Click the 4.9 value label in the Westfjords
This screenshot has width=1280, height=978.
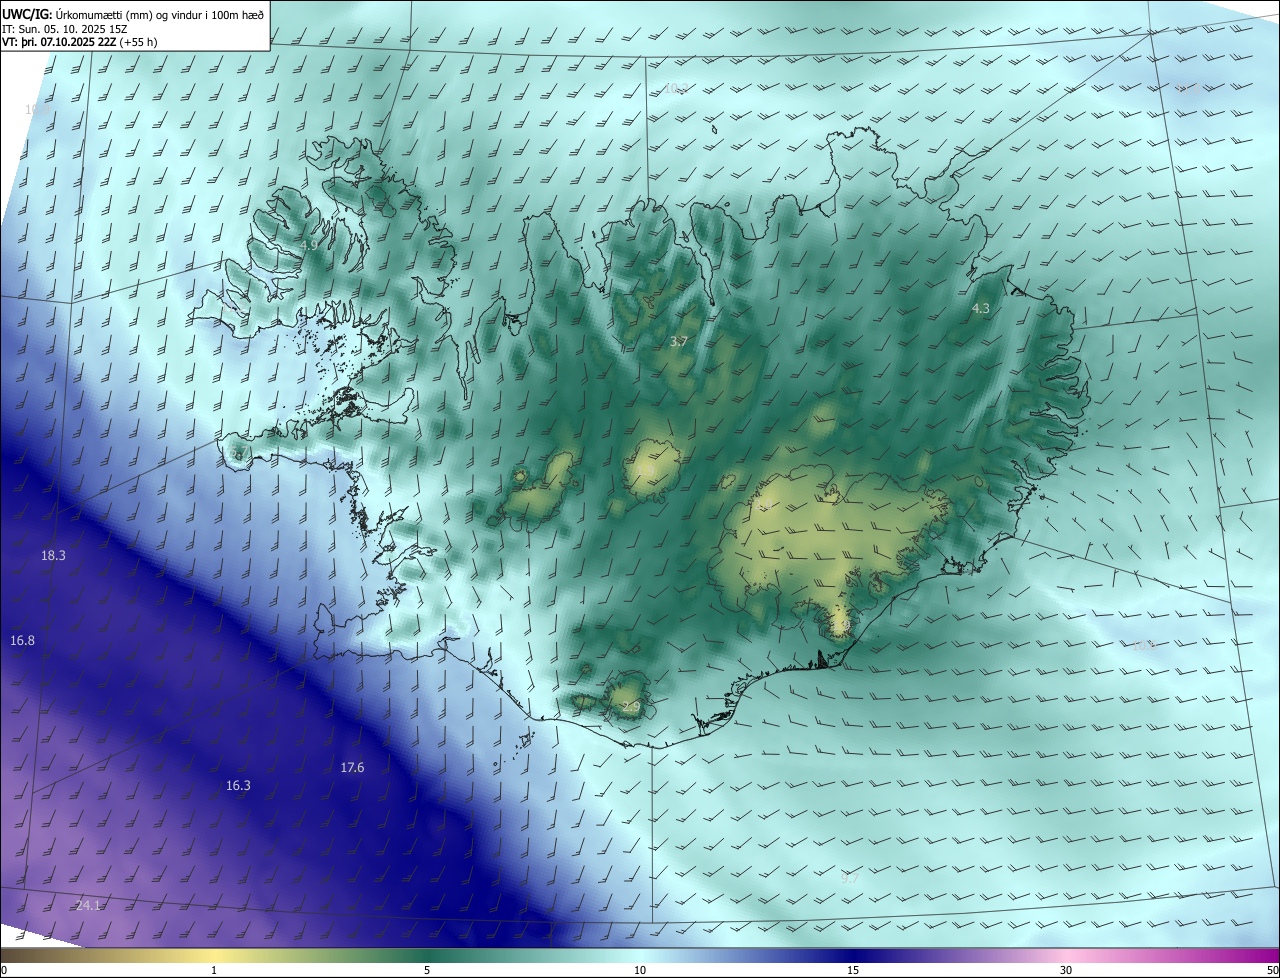coord(308,246)
